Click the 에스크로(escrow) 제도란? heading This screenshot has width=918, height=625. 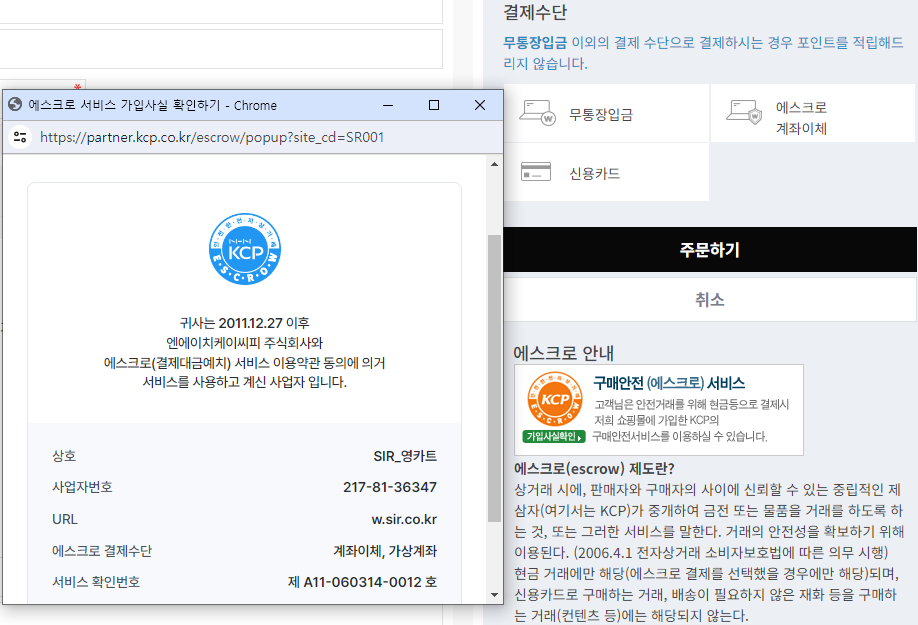click(x=594, y=469)
